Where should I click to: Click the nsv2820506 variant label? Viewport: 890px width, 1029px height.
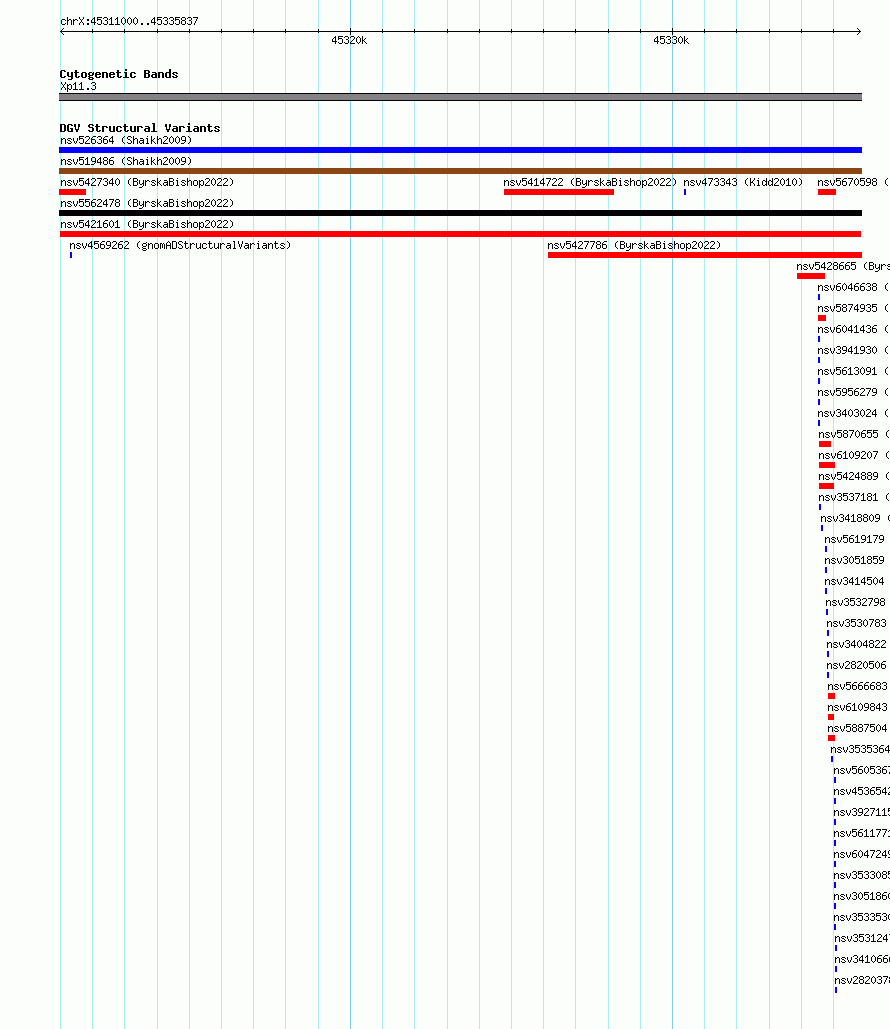857,665
